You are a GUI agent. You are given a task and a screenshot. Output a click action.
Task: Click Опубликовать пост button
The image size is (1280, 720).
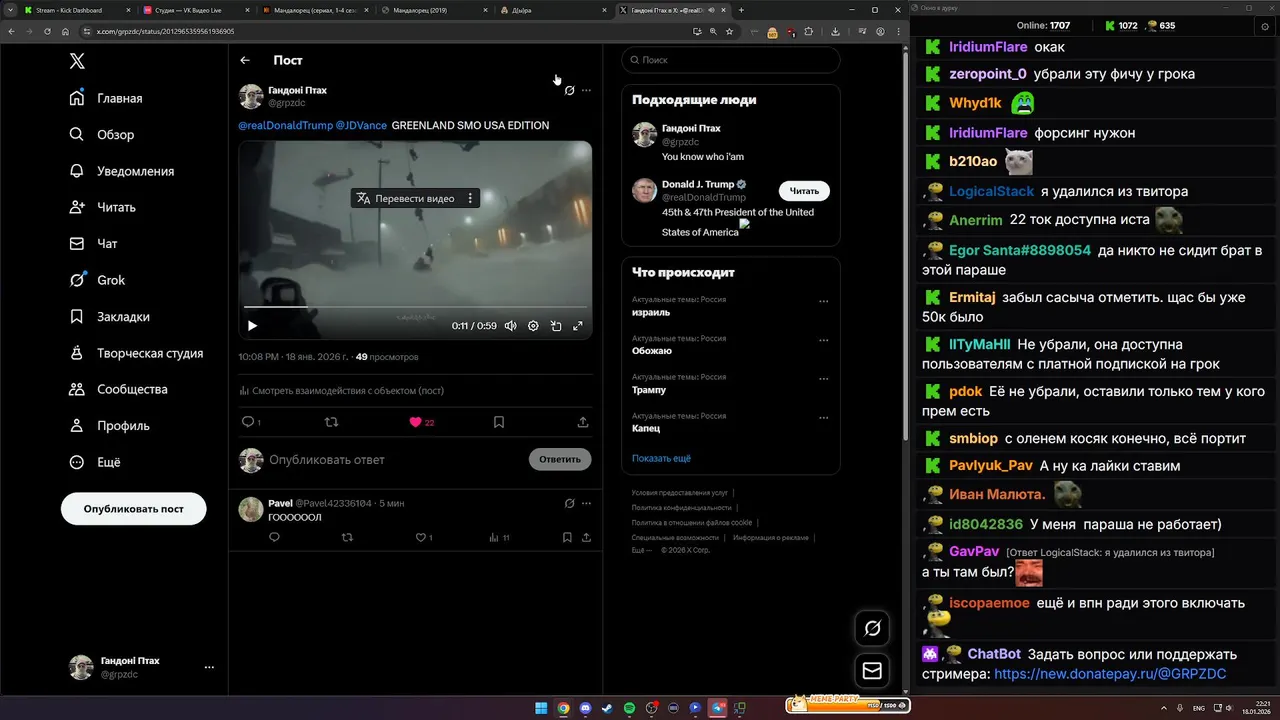(x=134, y=508)
